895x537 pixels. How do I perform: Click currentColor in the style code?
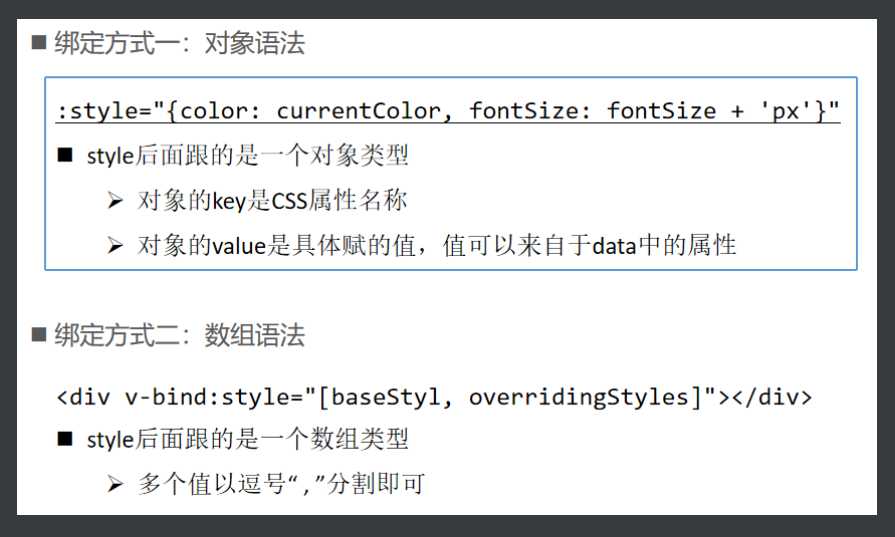[359, 111]
